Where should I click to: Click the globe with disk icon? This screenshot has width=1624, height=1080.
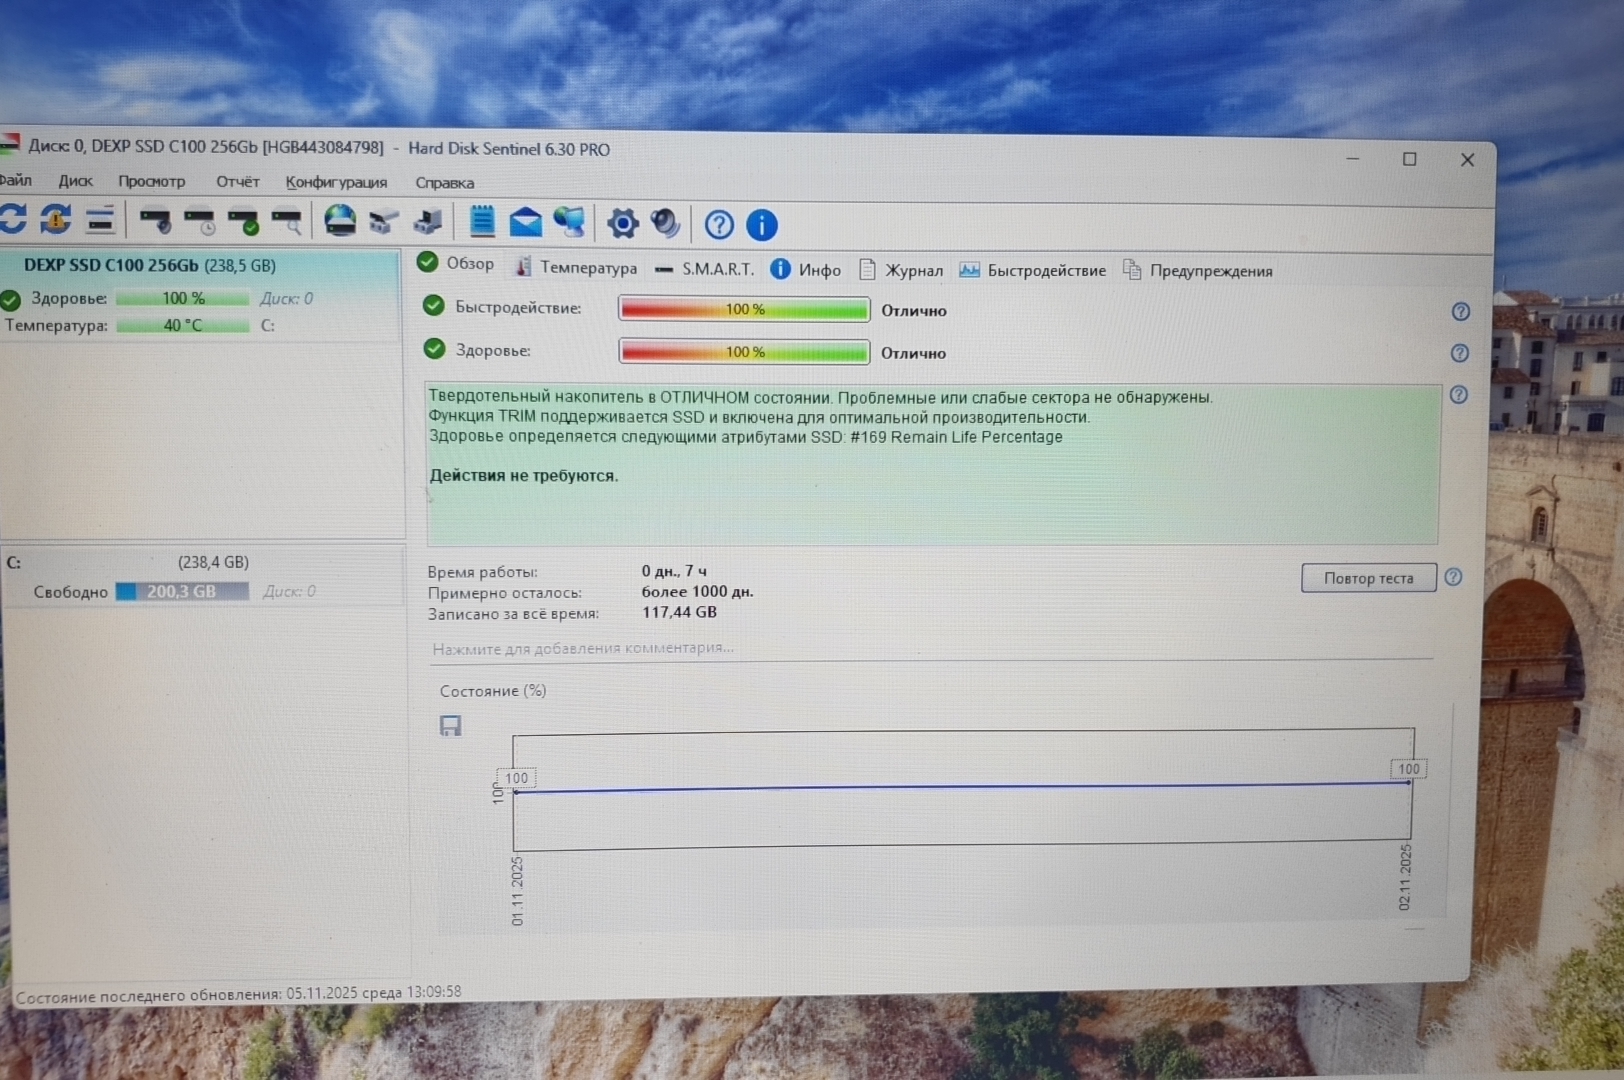coord(340,221)
